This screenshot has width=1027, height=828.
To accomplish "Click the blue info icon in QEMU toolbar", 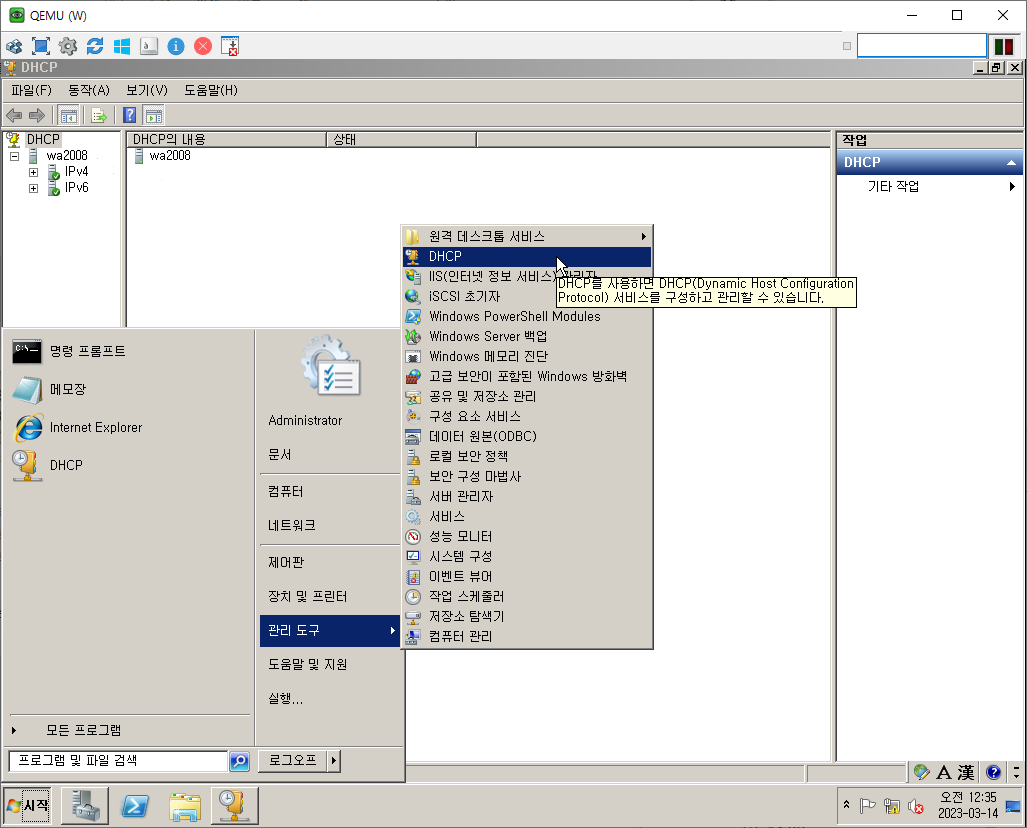I will tap(176, 46).
